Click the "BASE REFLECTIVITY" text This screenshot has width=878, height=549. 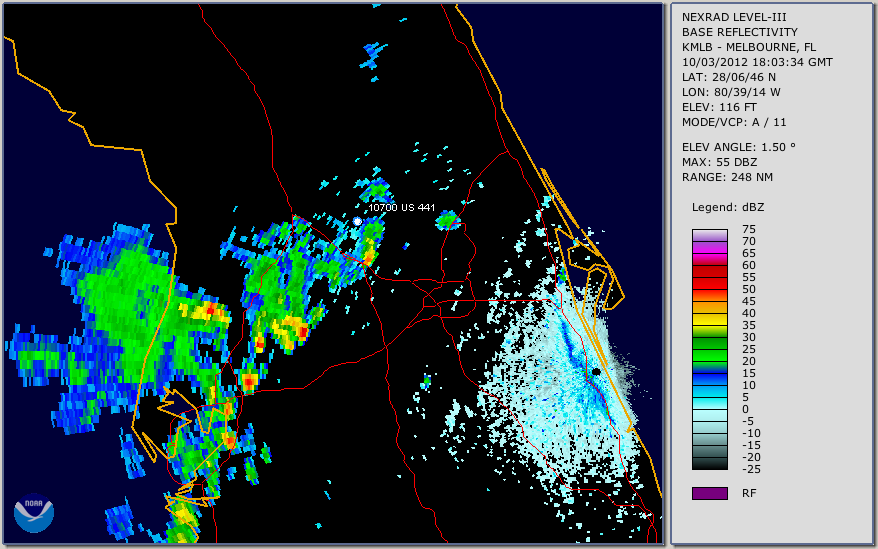pyautogui.click(x=740, y=32)
